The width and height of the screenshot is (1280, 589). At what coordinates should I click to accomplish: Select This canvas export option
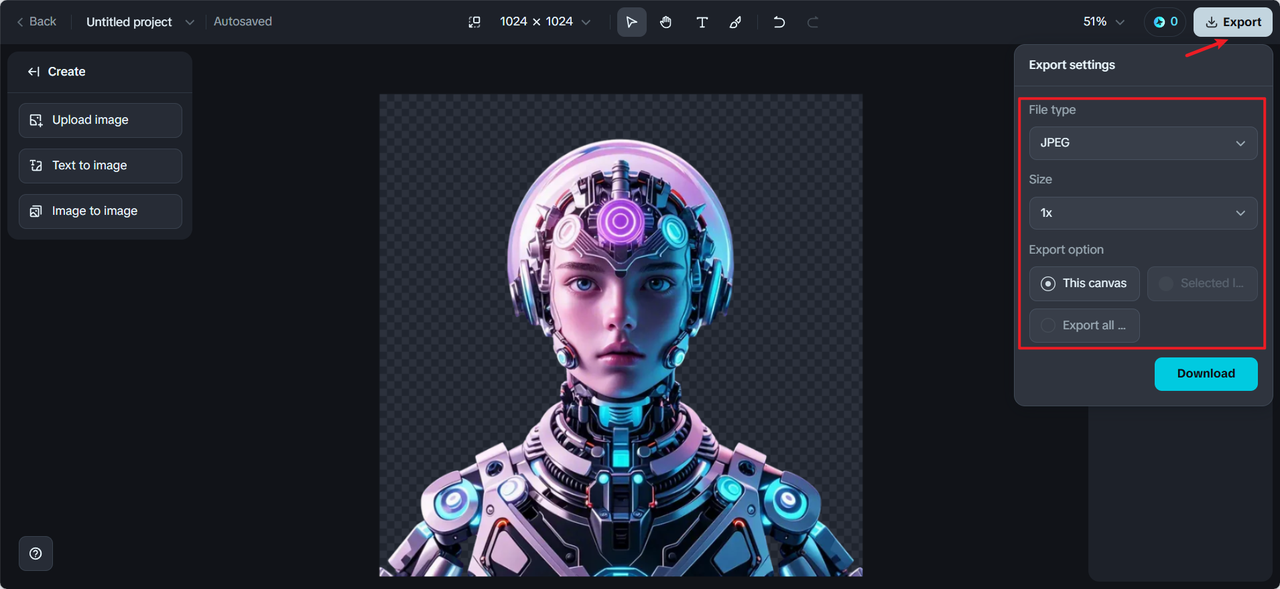tap(1084, 284)
